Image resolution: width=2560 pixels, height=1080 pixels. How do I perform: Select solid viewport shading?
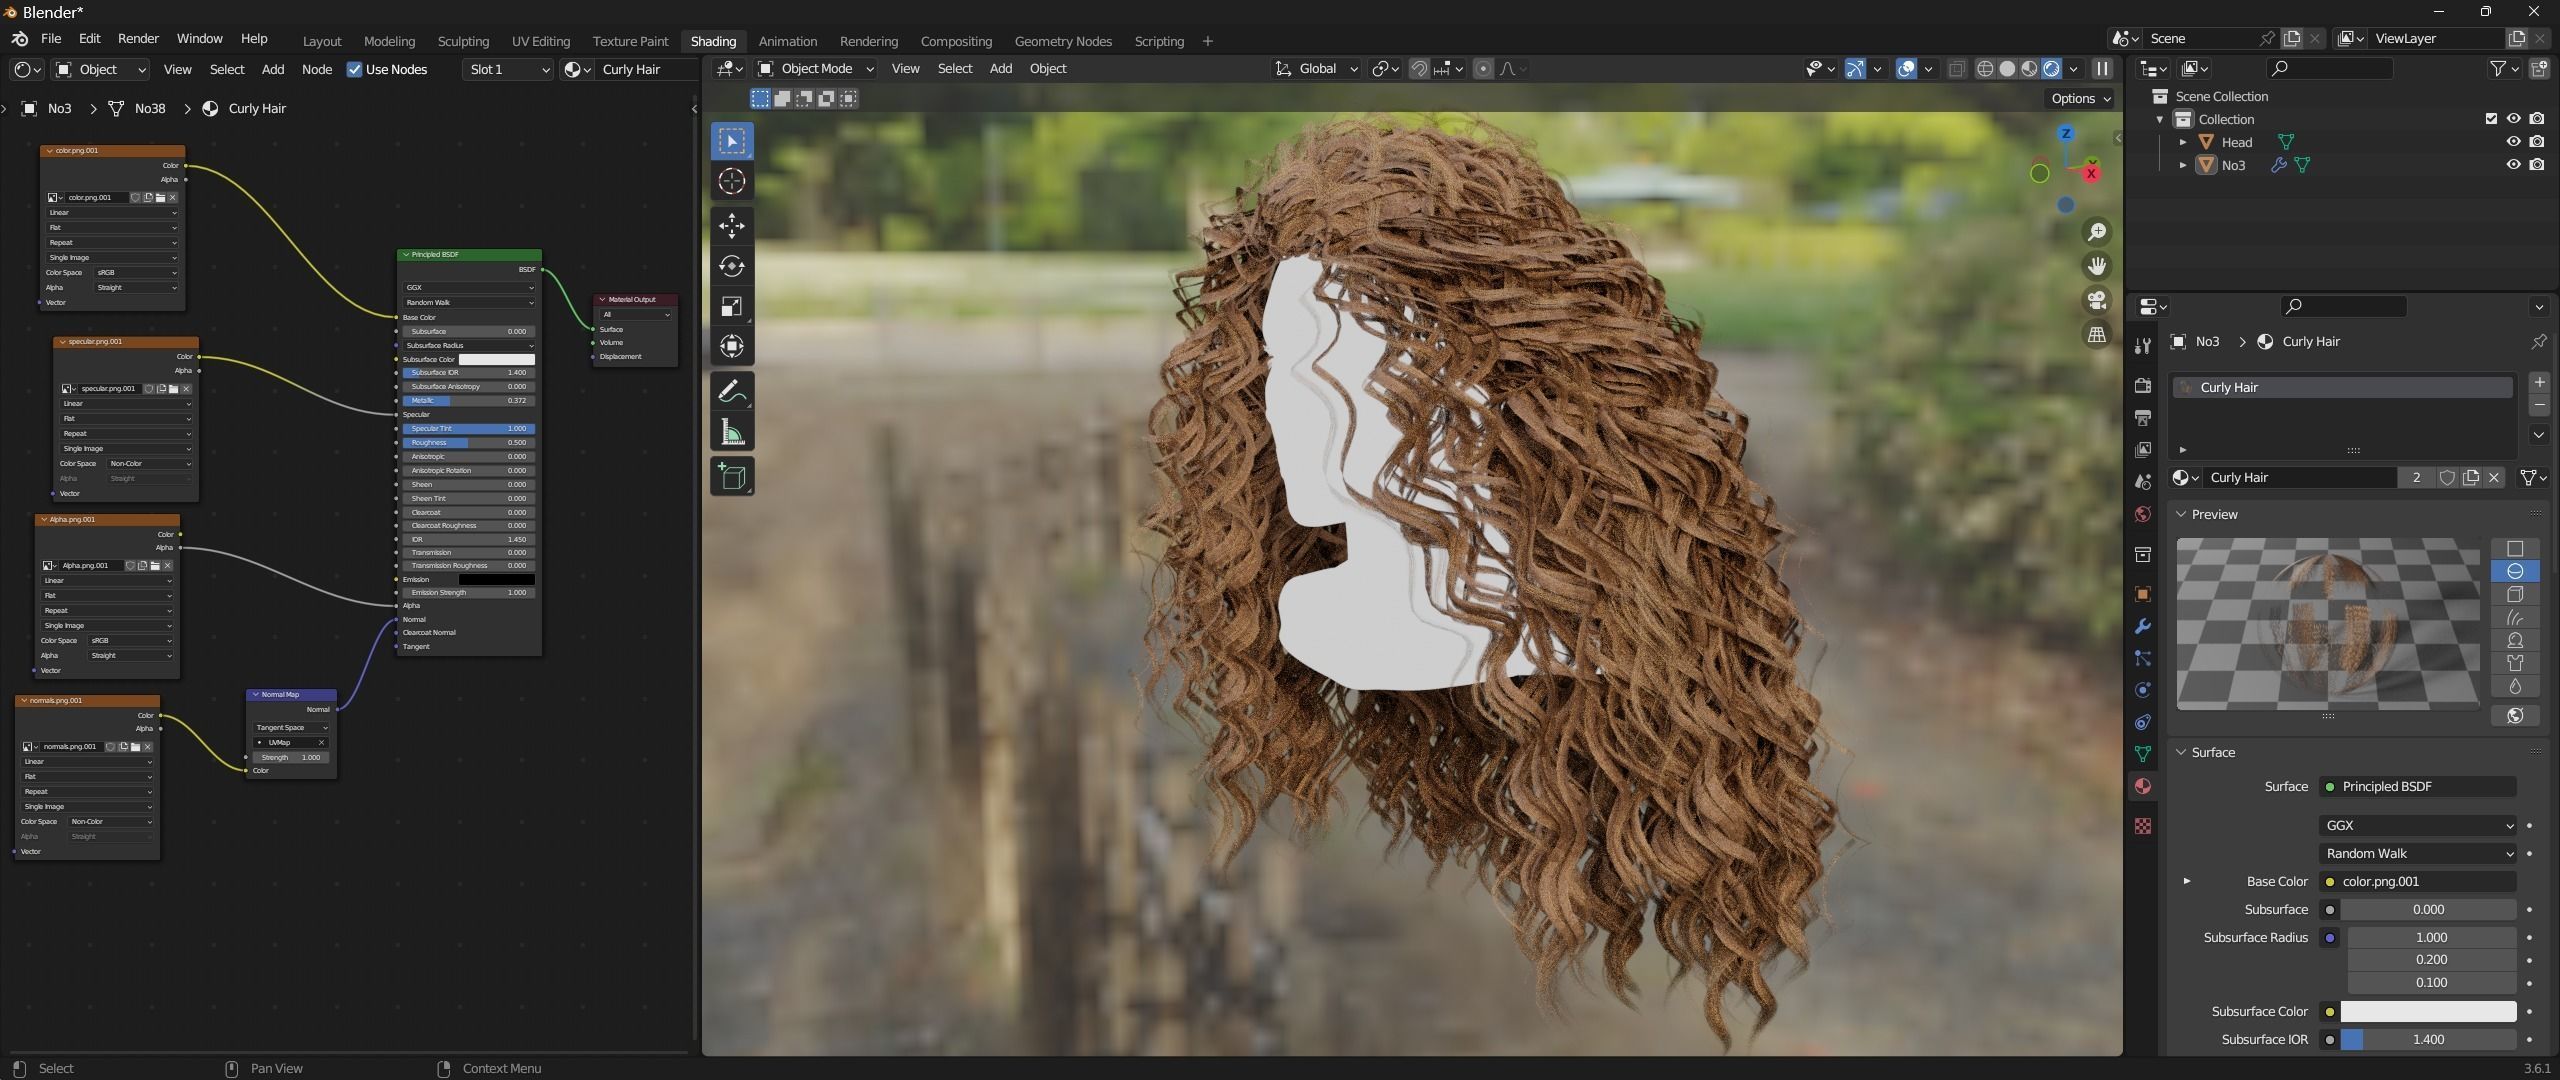pos(2007,69)
